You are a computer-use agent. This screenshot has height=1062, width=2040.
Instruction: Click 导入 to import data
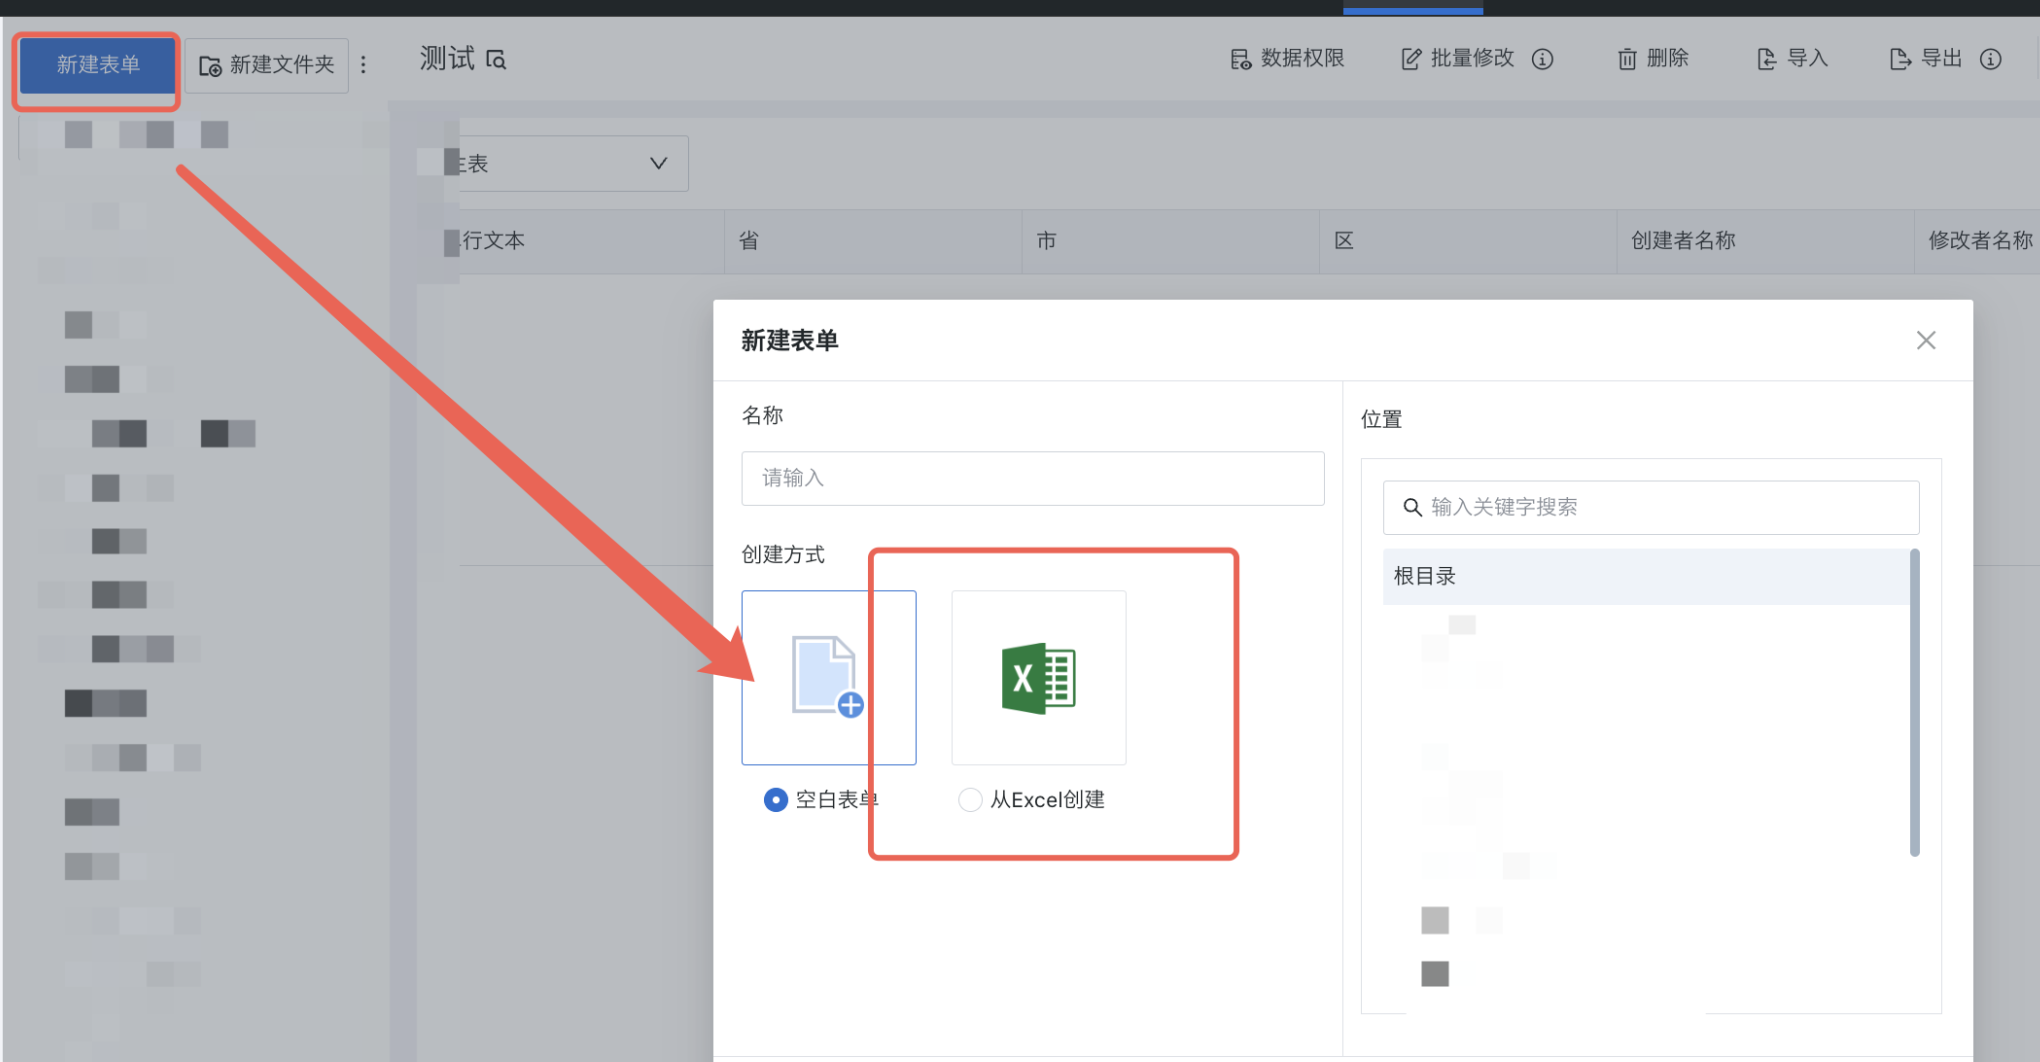coord(1792,59)
